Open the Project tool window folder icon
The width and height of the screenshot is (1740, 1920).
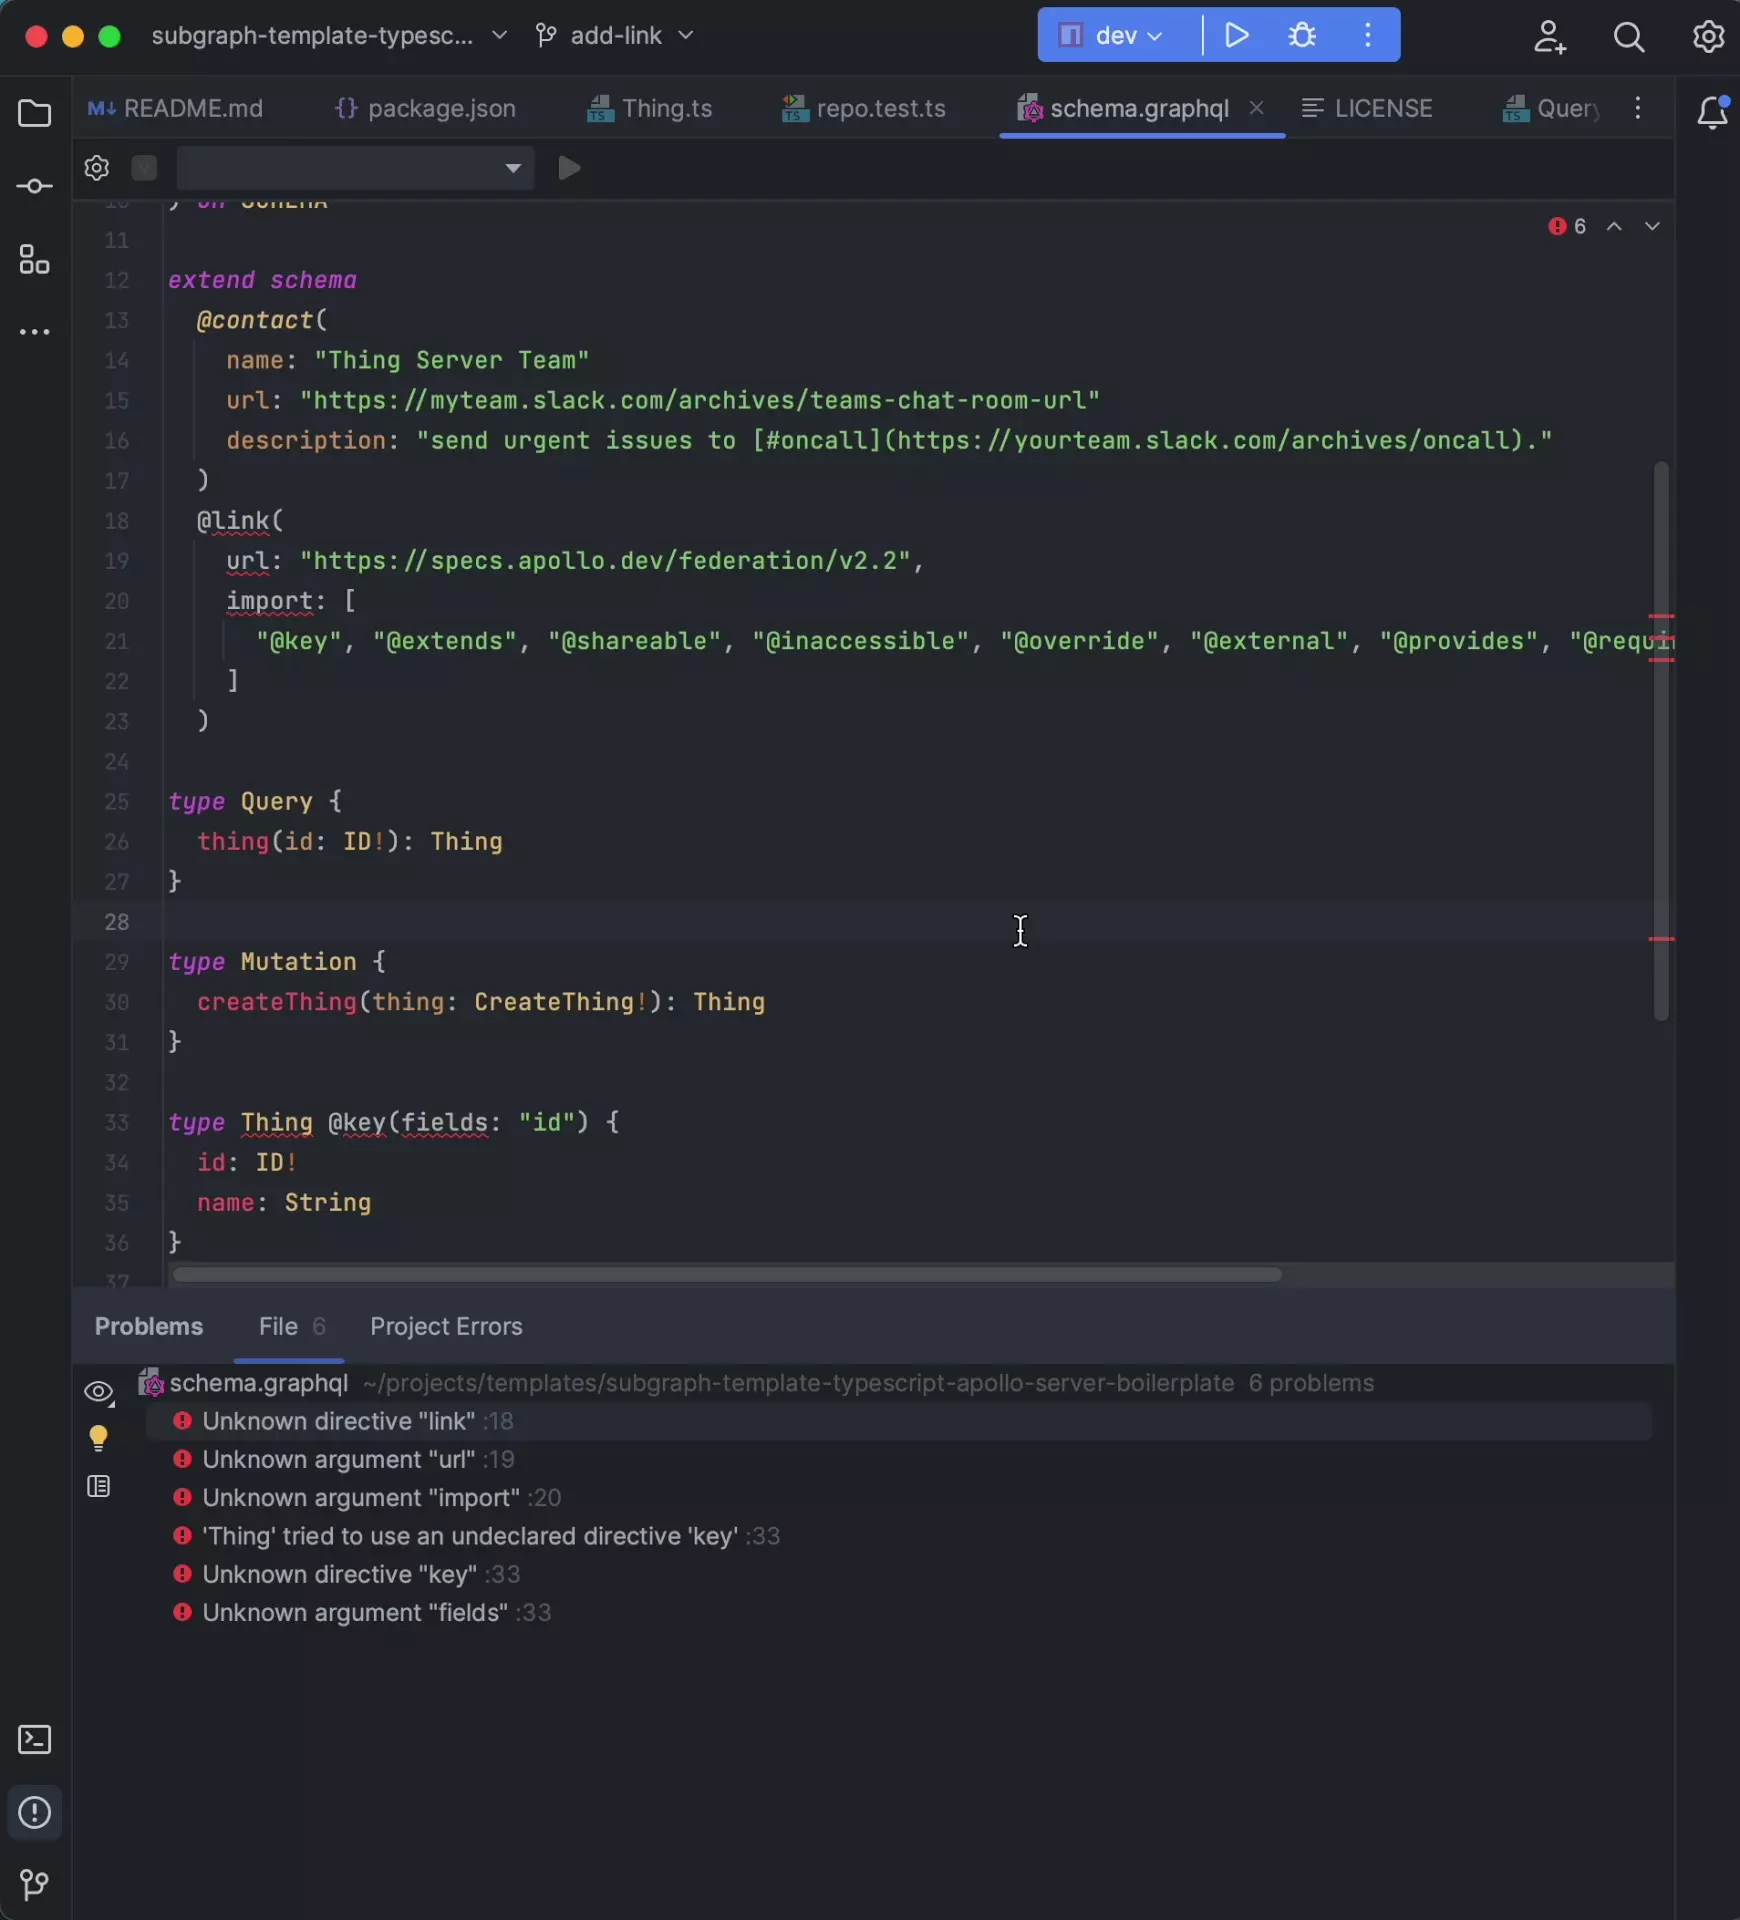click(x=35, y=113)
